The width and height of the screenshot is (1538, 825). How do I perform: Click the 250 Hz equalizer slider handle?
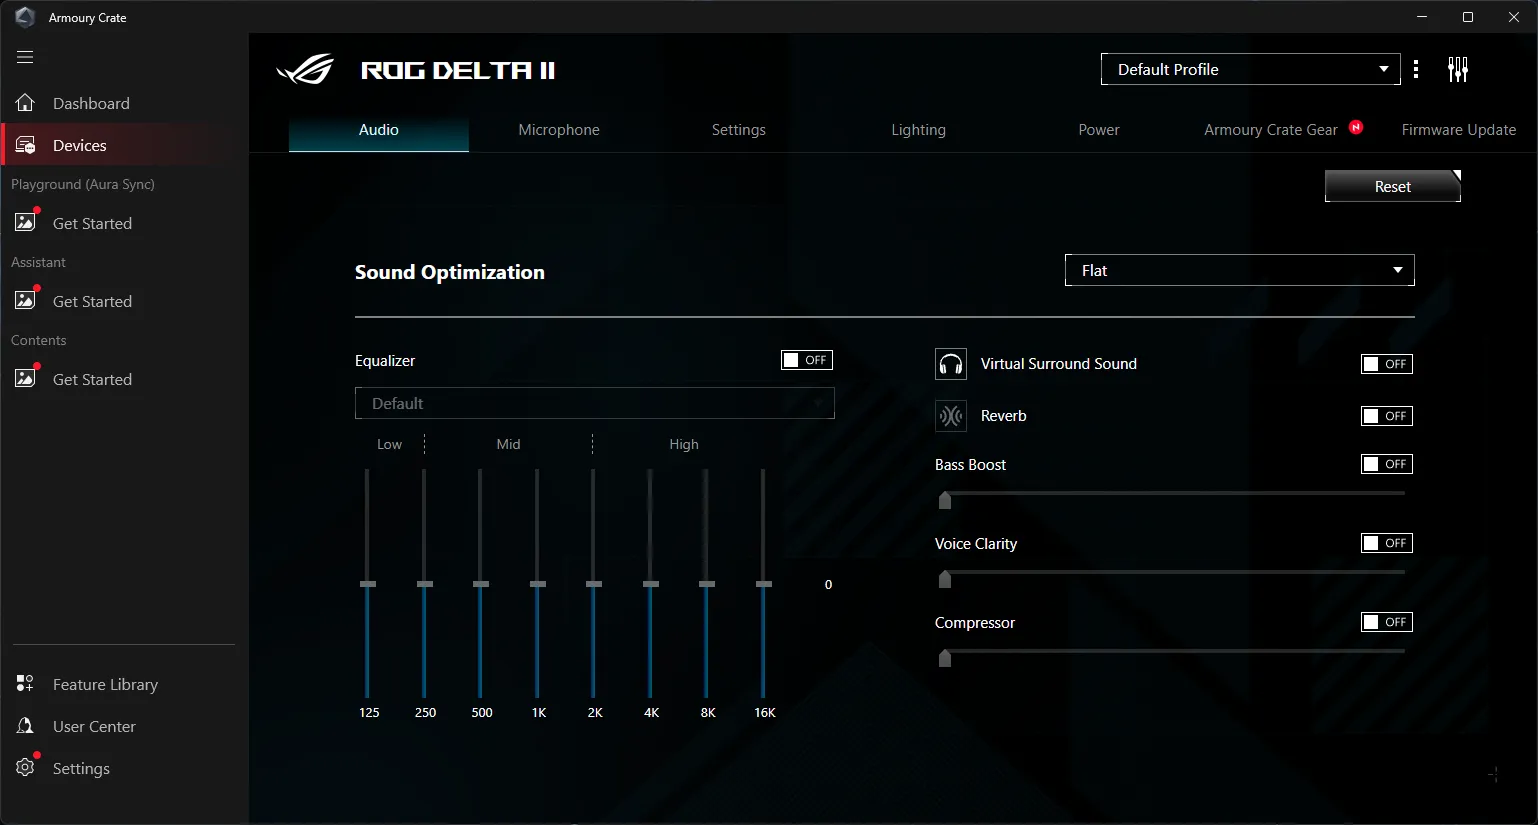coord(425,584)
